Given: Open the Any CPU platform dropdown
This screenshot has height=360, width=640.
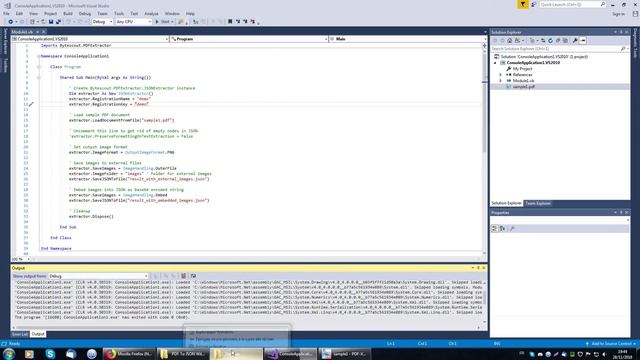Looking at the screenshot, I should (133, 22).
